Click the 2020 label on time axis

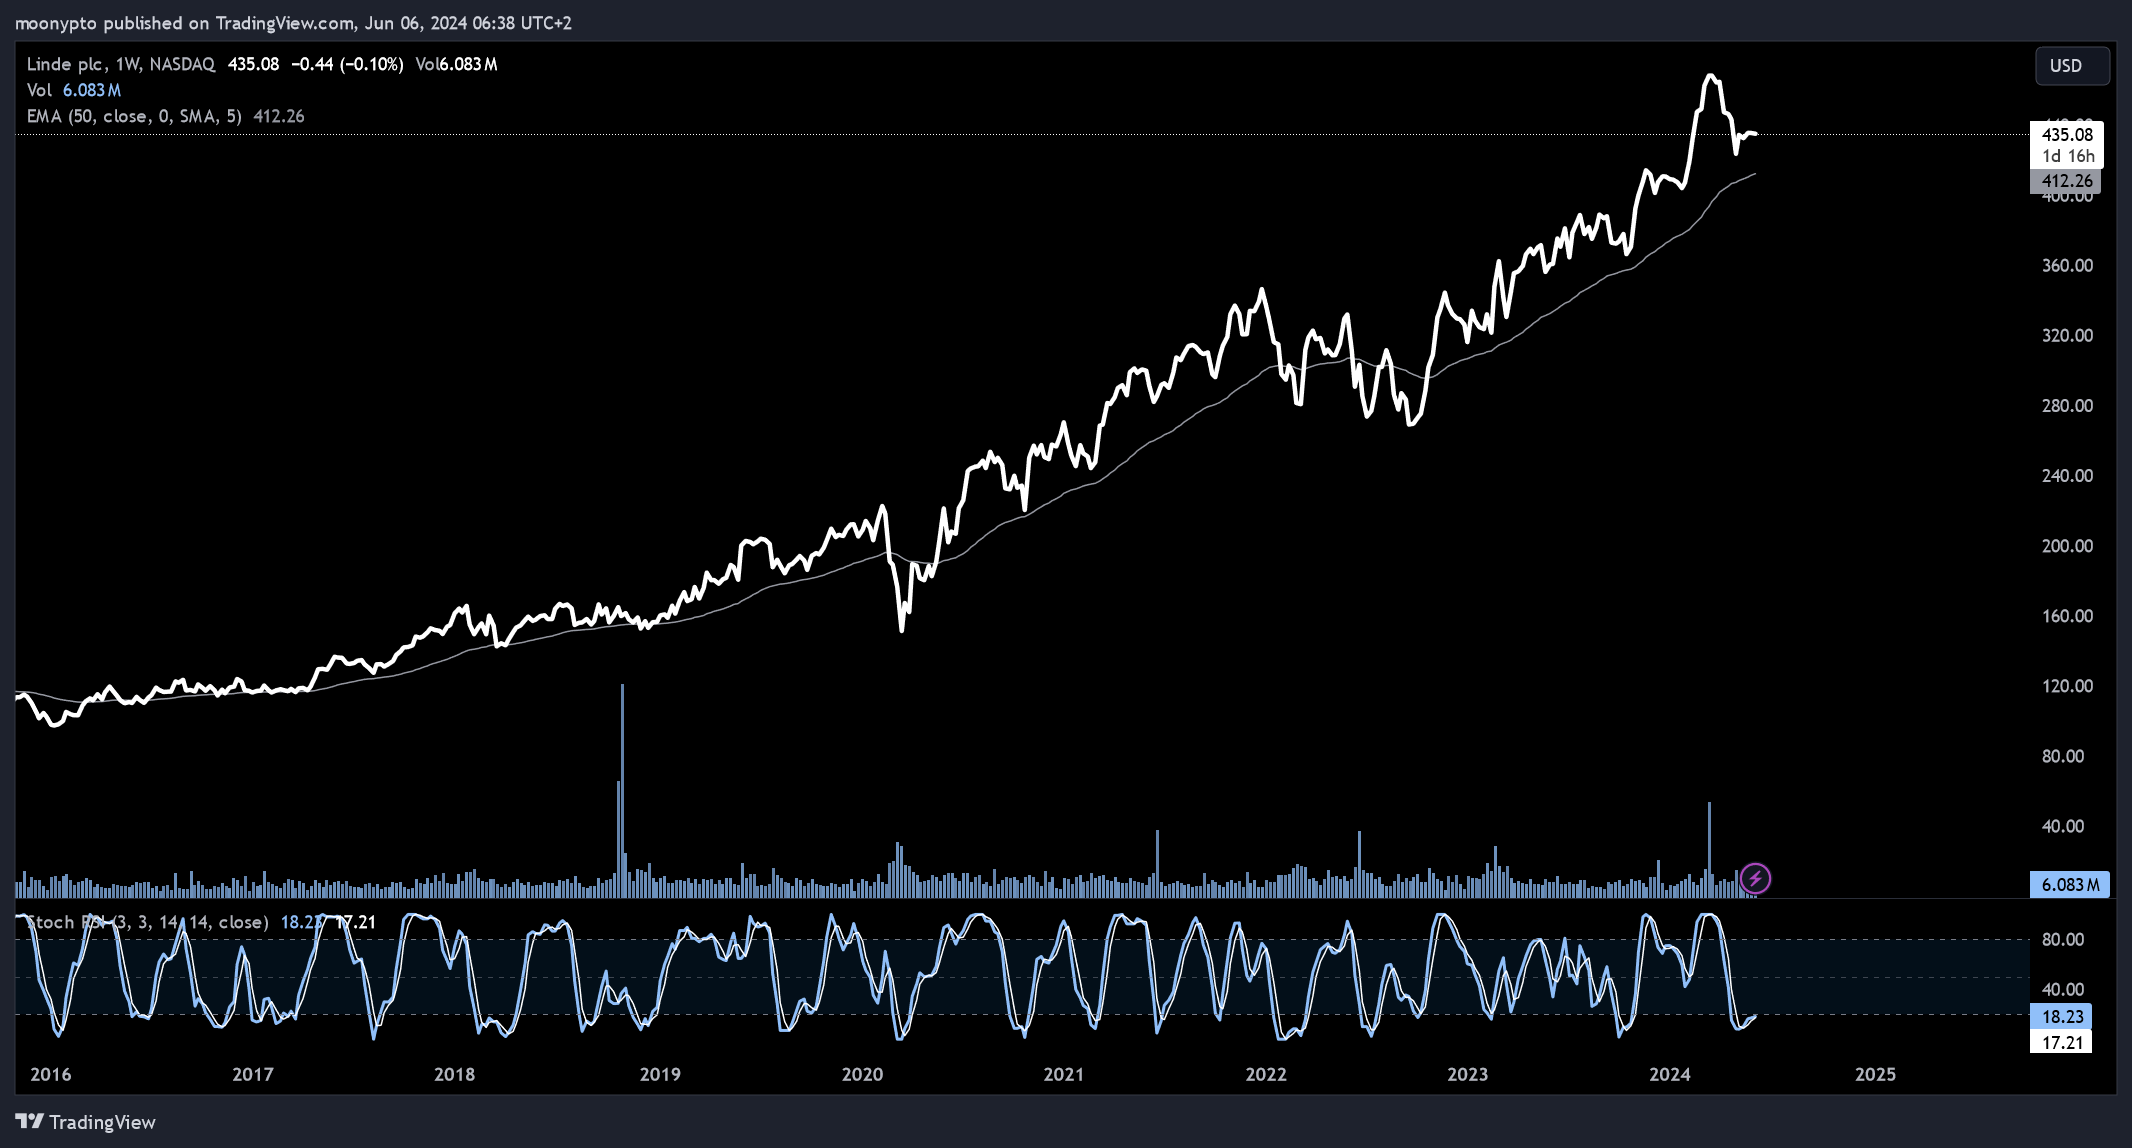click(862, 1074)
